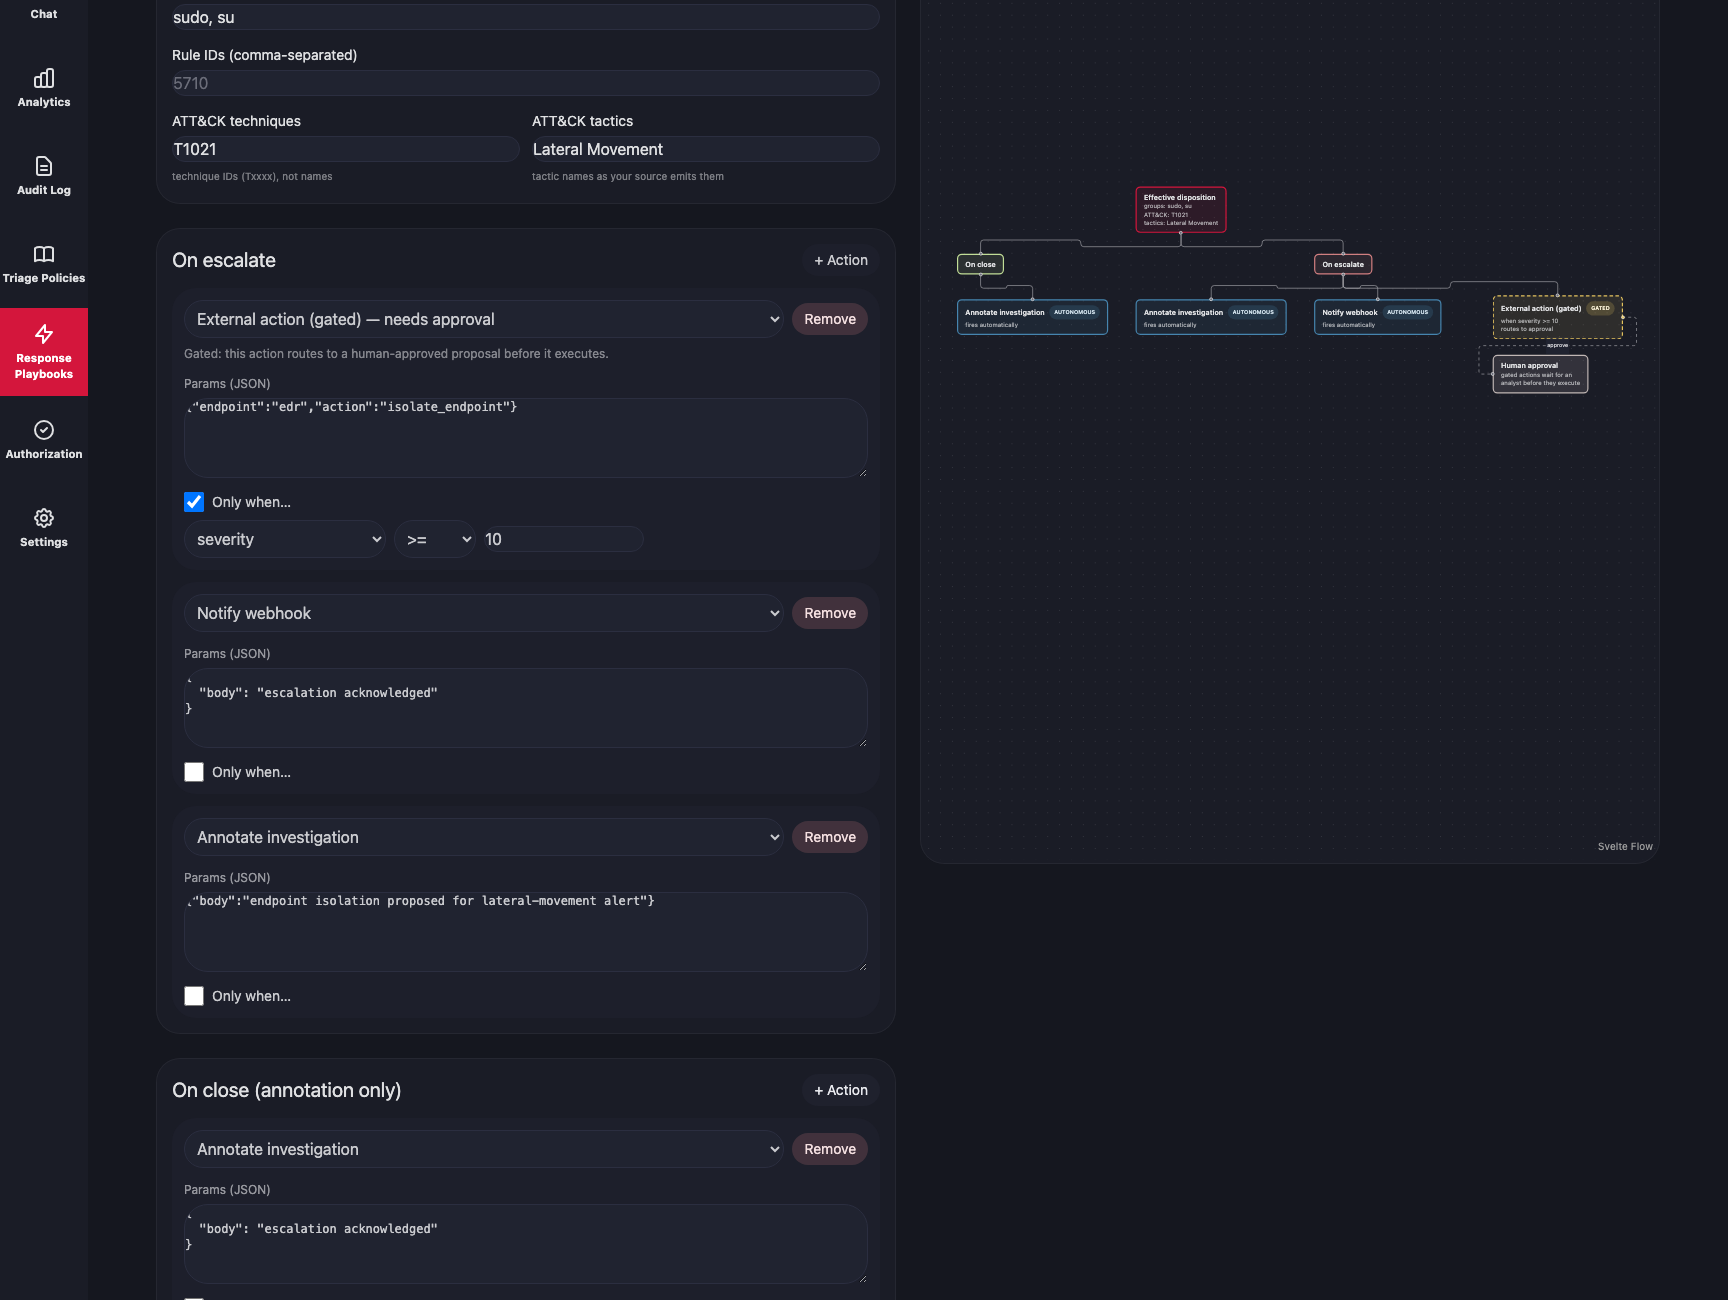This screenshot has height=1300, width=1728.
Task: Remove the Notify webhook action
Action: point(830,613)
